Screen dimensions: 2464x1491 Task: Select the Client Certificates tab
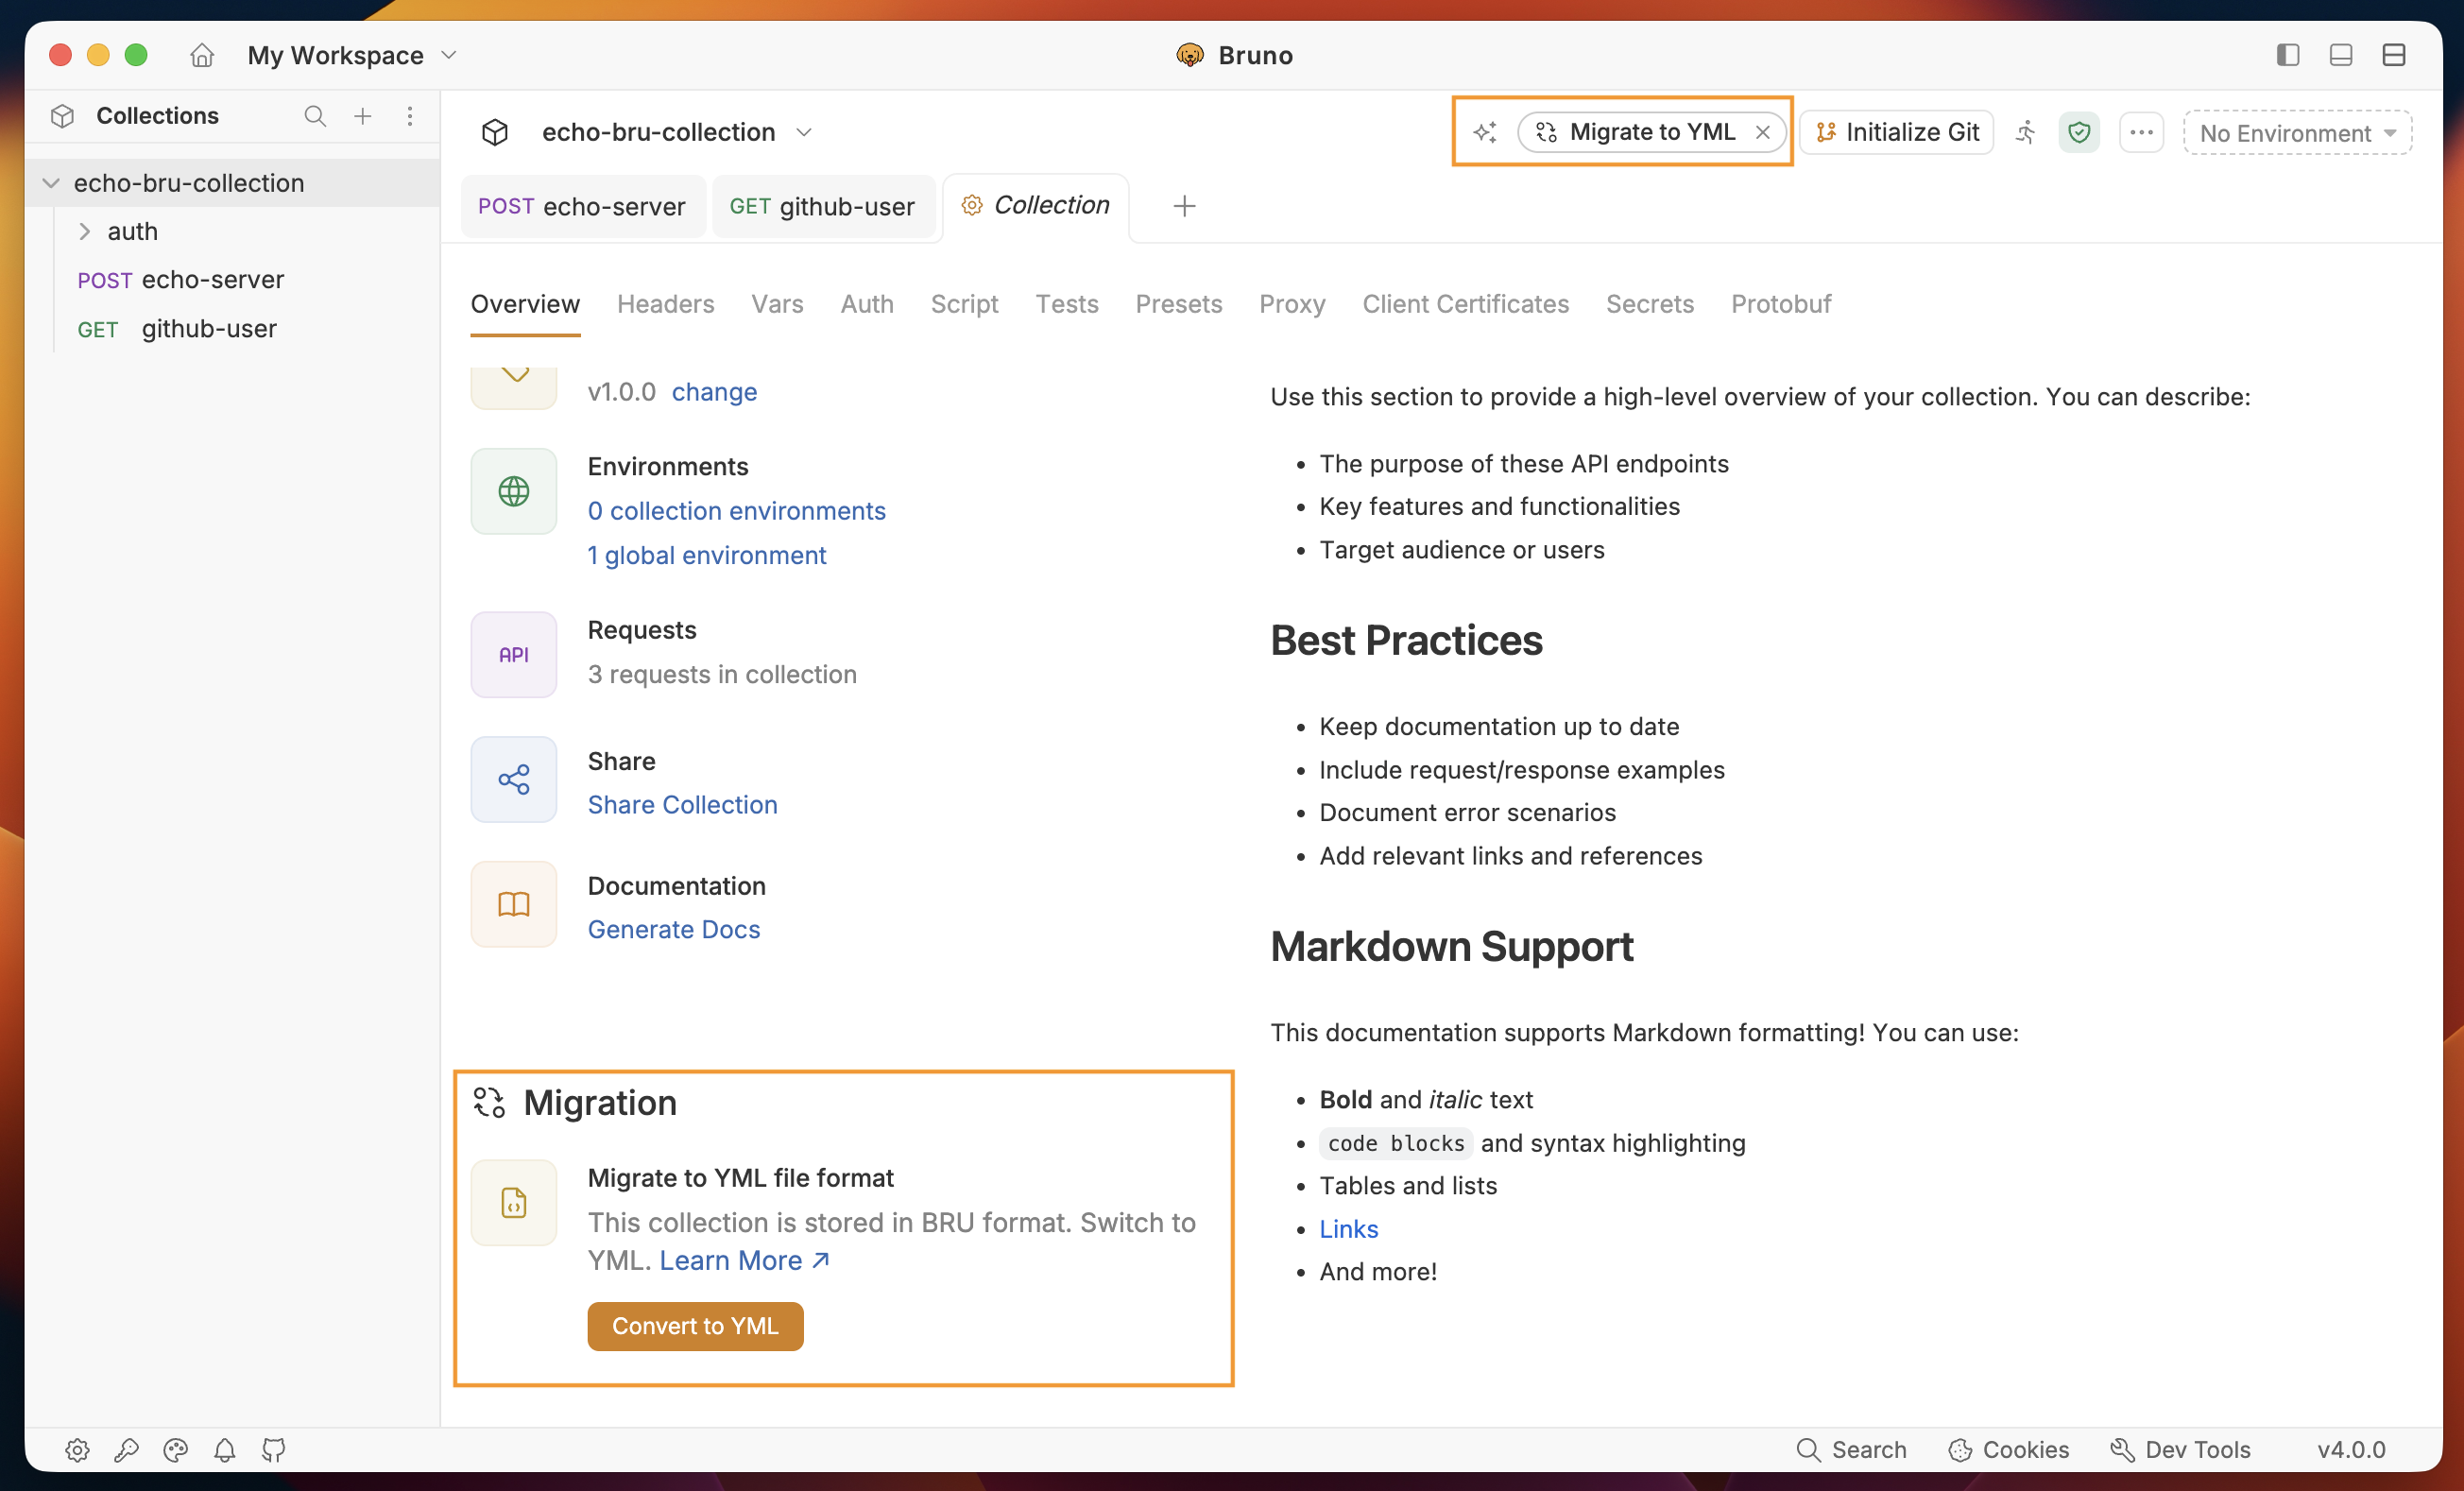point(1465,304)
